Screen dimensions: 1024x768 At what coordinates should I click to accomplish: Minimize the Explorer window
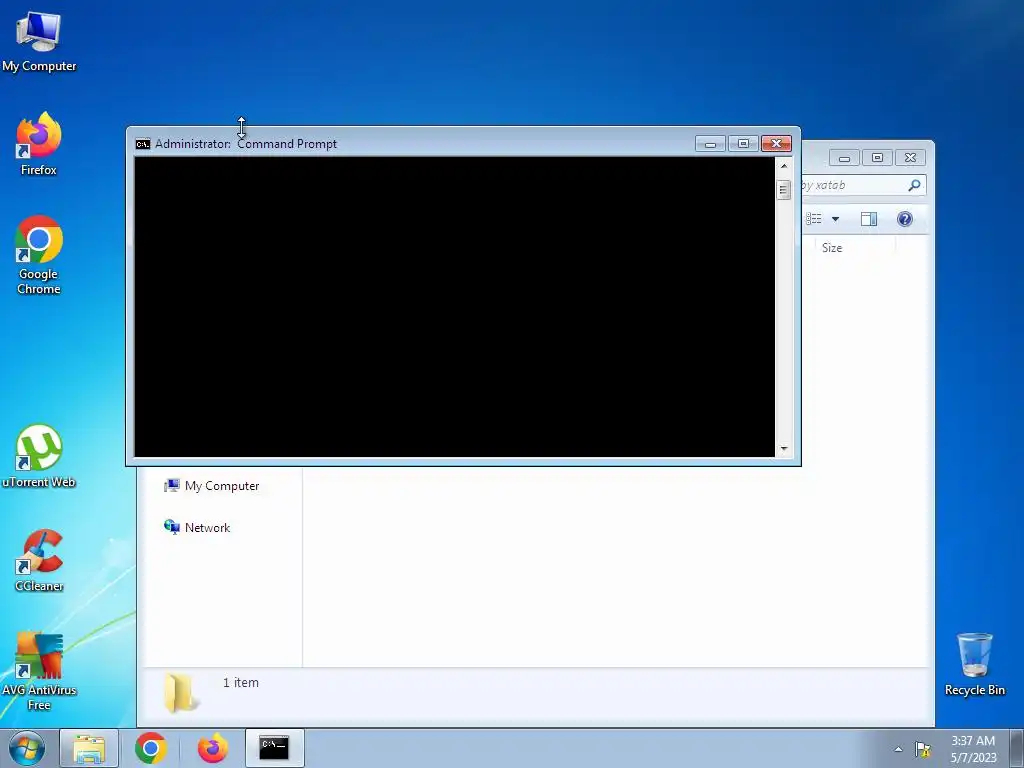click(x=844, y=158)
